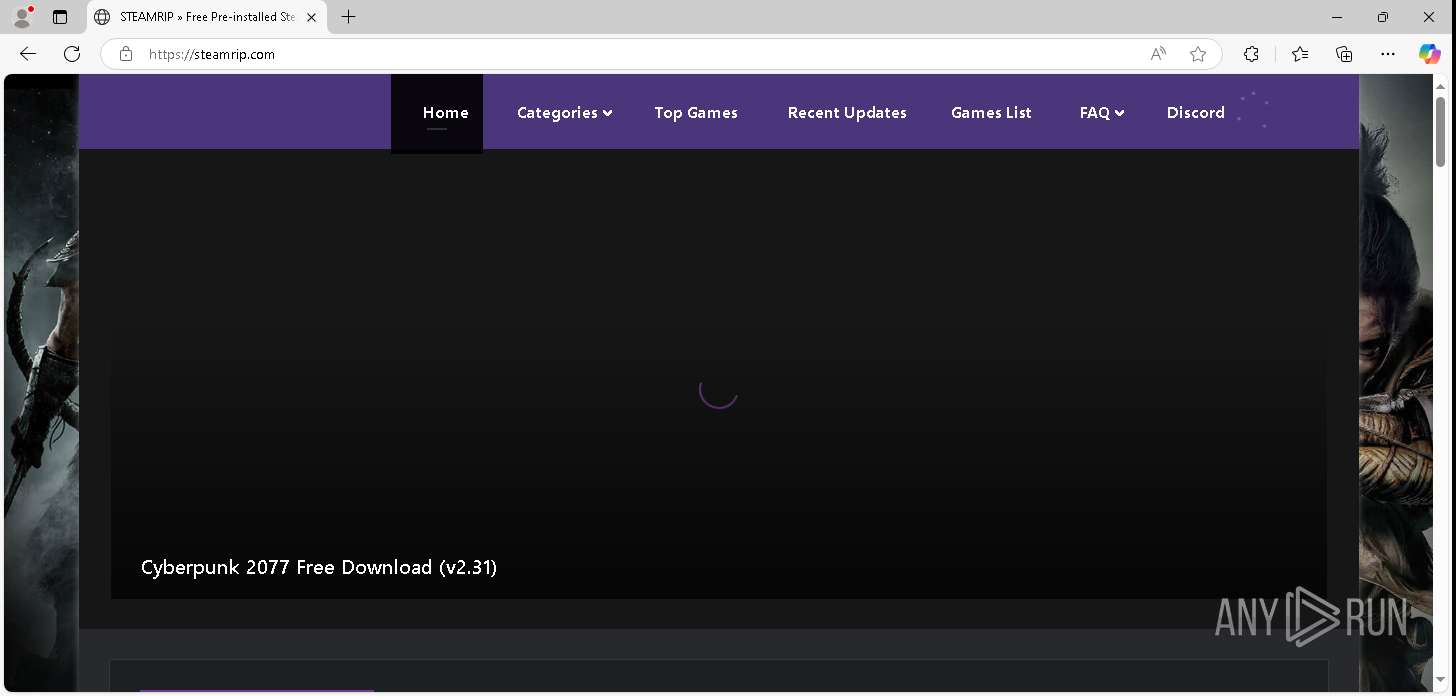Open Settings and more ellipsis menu
Viewport: 1456px width, 696px height.
1387,54
